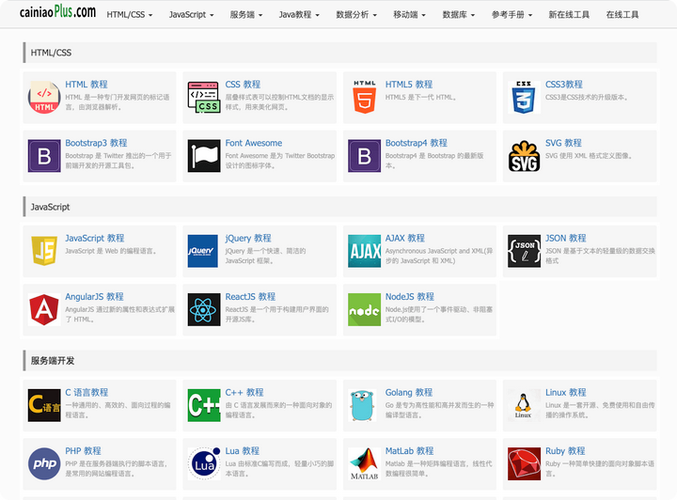Open the SVG 教程 link
Screen dimensions: 677x500
(563, 143)
